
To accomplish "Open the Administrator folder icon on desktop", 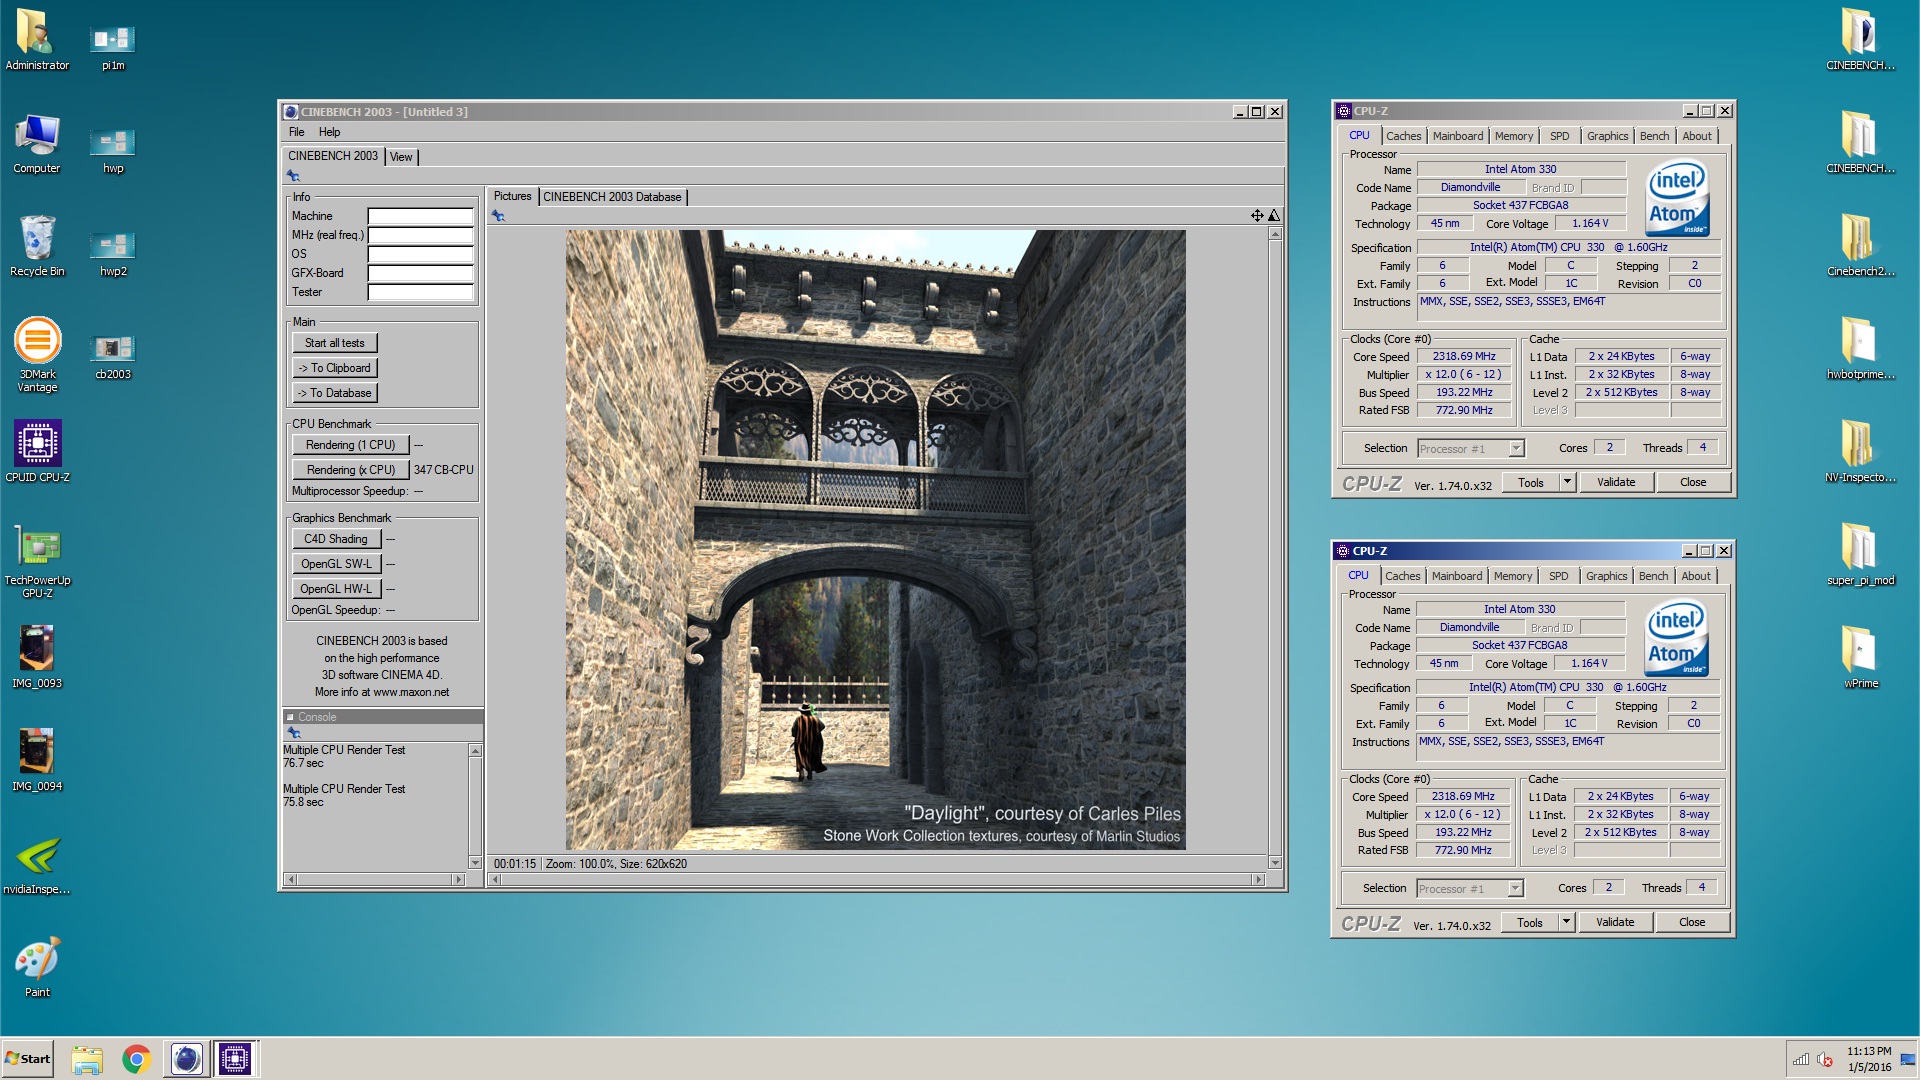I will click(x=37, y=40).
